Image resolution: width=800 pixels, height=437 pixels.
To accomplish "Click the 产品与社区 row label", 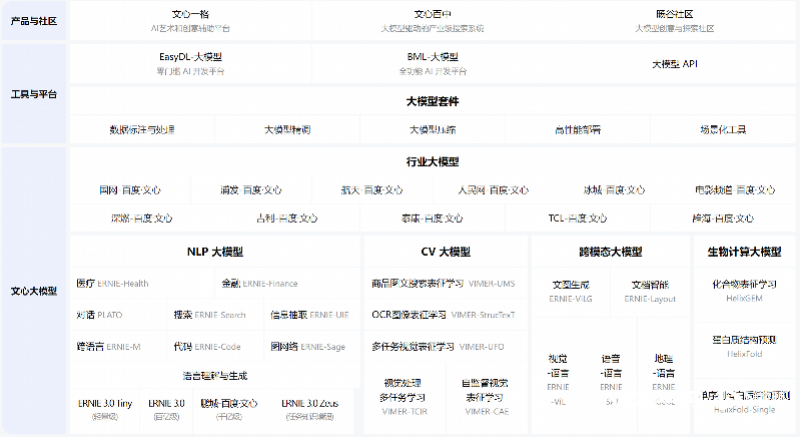I will click(34, 21).
